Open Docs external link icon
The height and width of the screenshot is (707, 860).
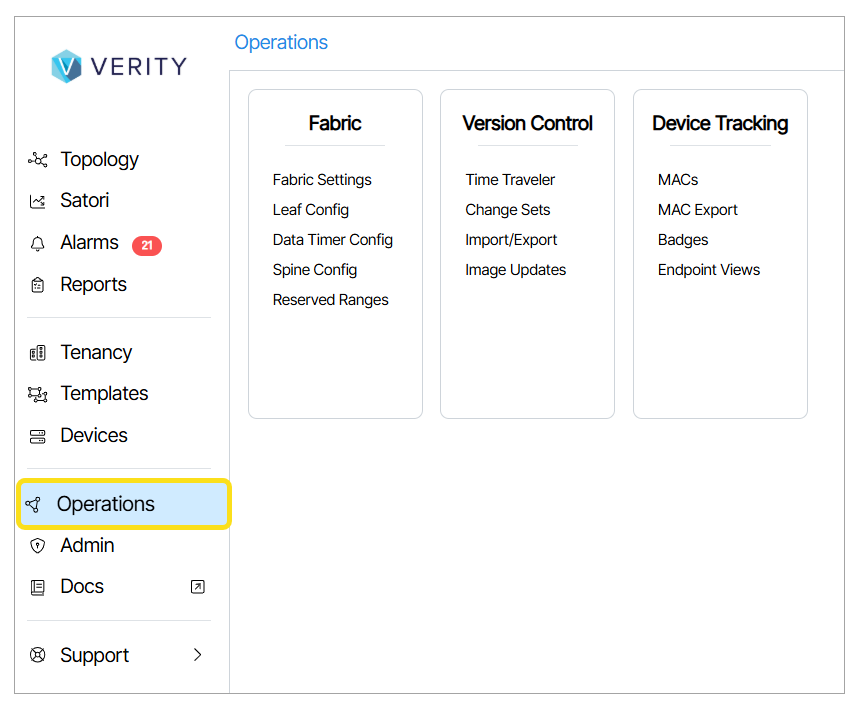click(x=197, y=587)
